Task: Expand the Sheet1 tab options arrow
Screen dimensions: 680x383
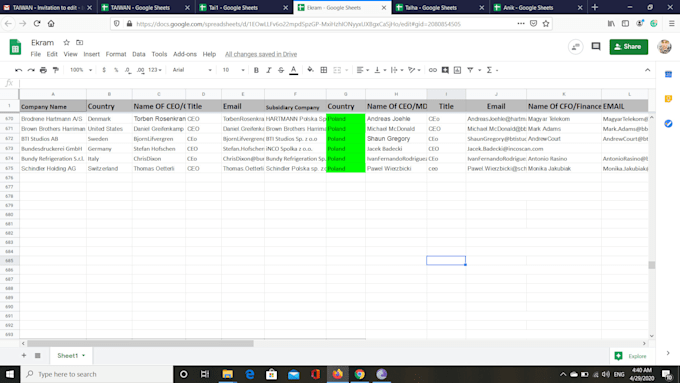Action: click(84, 356)
